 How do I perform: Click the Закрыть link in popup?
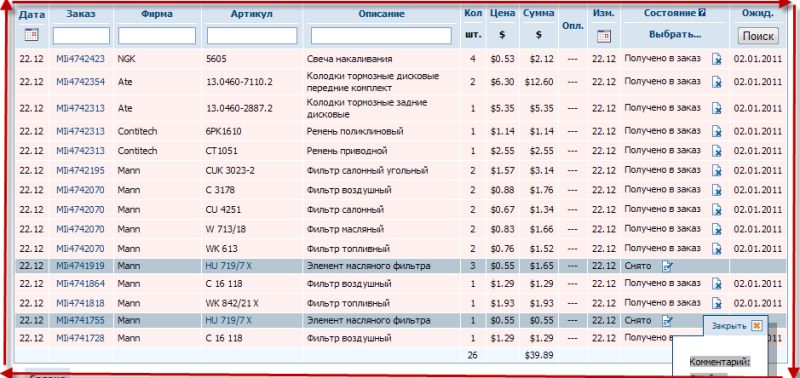coord(730,326)
